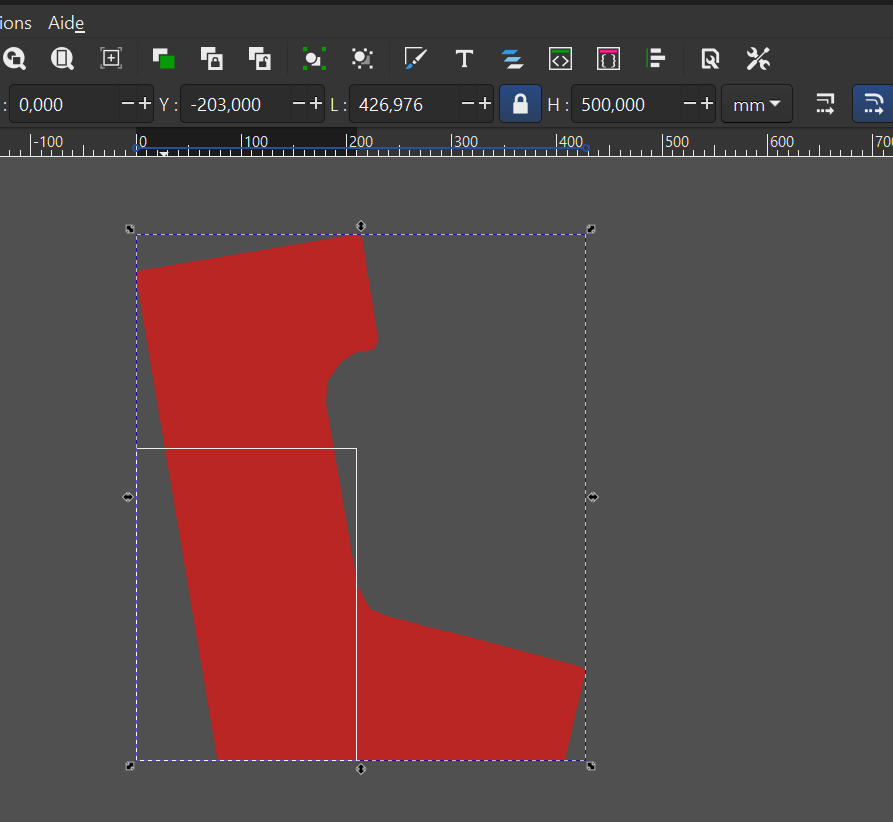This screenshot has width=893, height=822.
Task: Open the XML editor
Action: point(560,59)
